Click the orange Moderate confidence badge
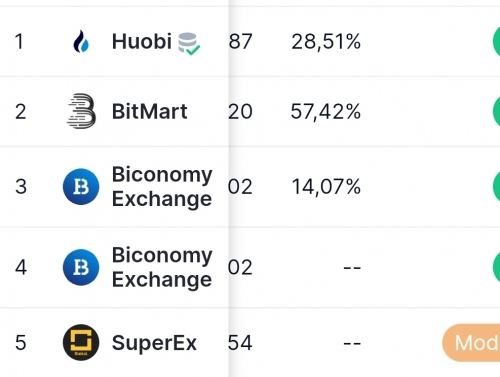Viewport: 500px width, 377px height. 471,342
